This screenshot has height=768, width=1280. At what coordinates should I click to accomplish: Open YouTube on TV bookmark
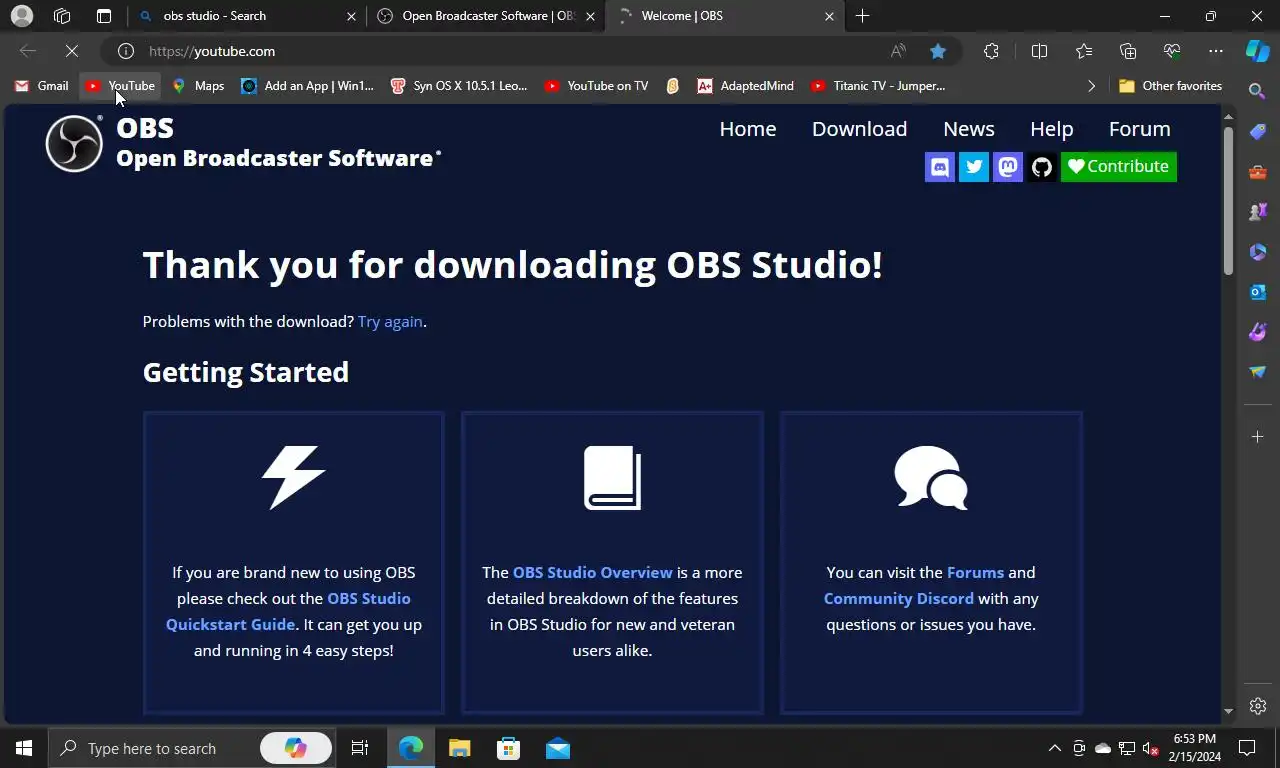click(x=596, y=86)
